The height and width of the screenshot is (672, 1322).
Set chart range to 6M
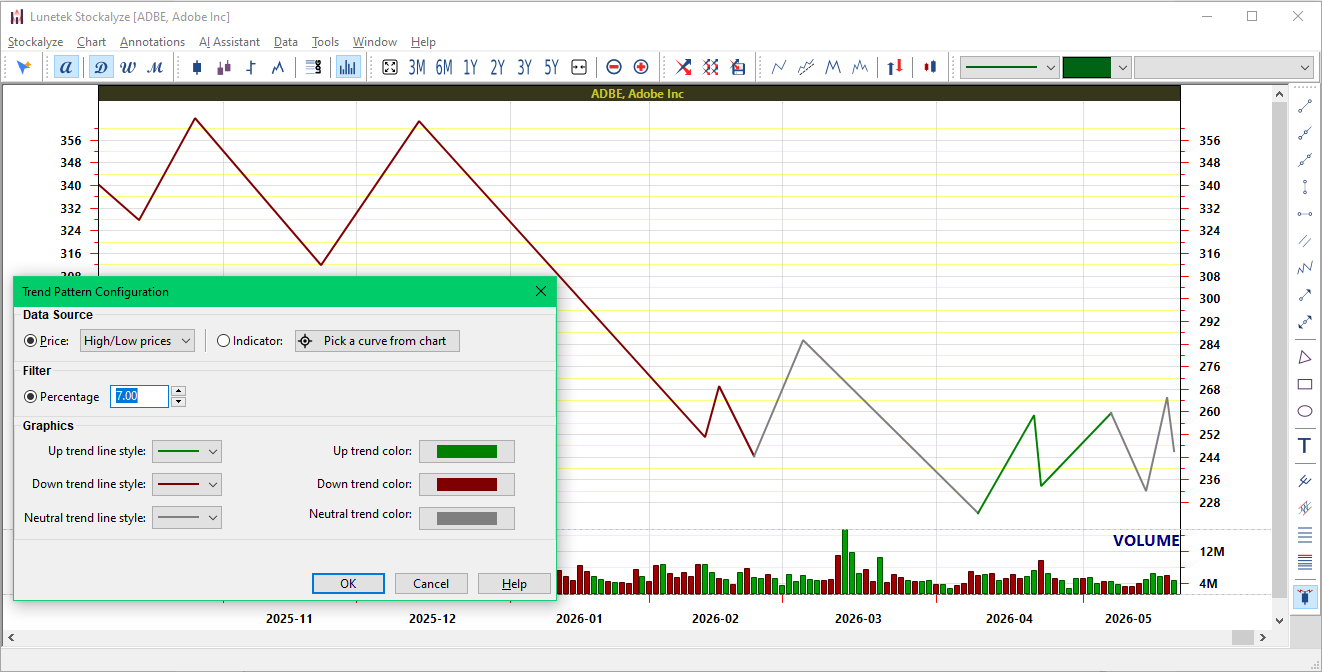click(444, 67)
